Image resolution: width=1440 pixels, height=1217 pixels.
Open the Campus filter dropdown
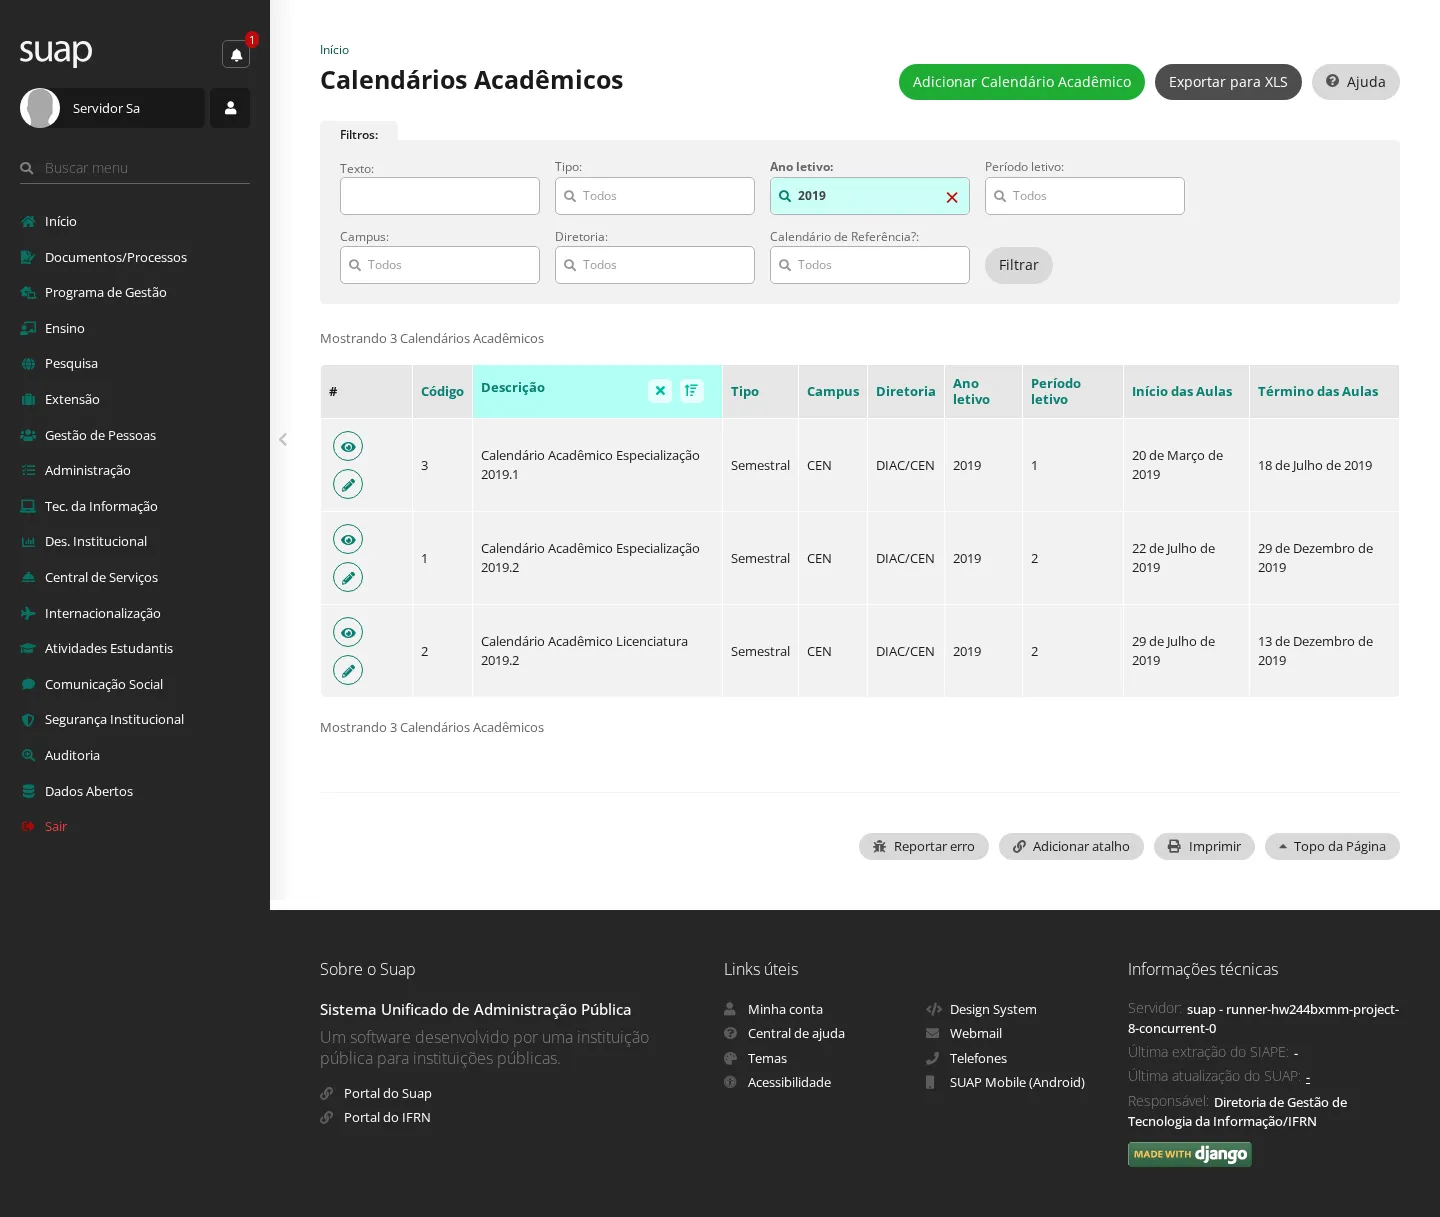pos(440,265)
